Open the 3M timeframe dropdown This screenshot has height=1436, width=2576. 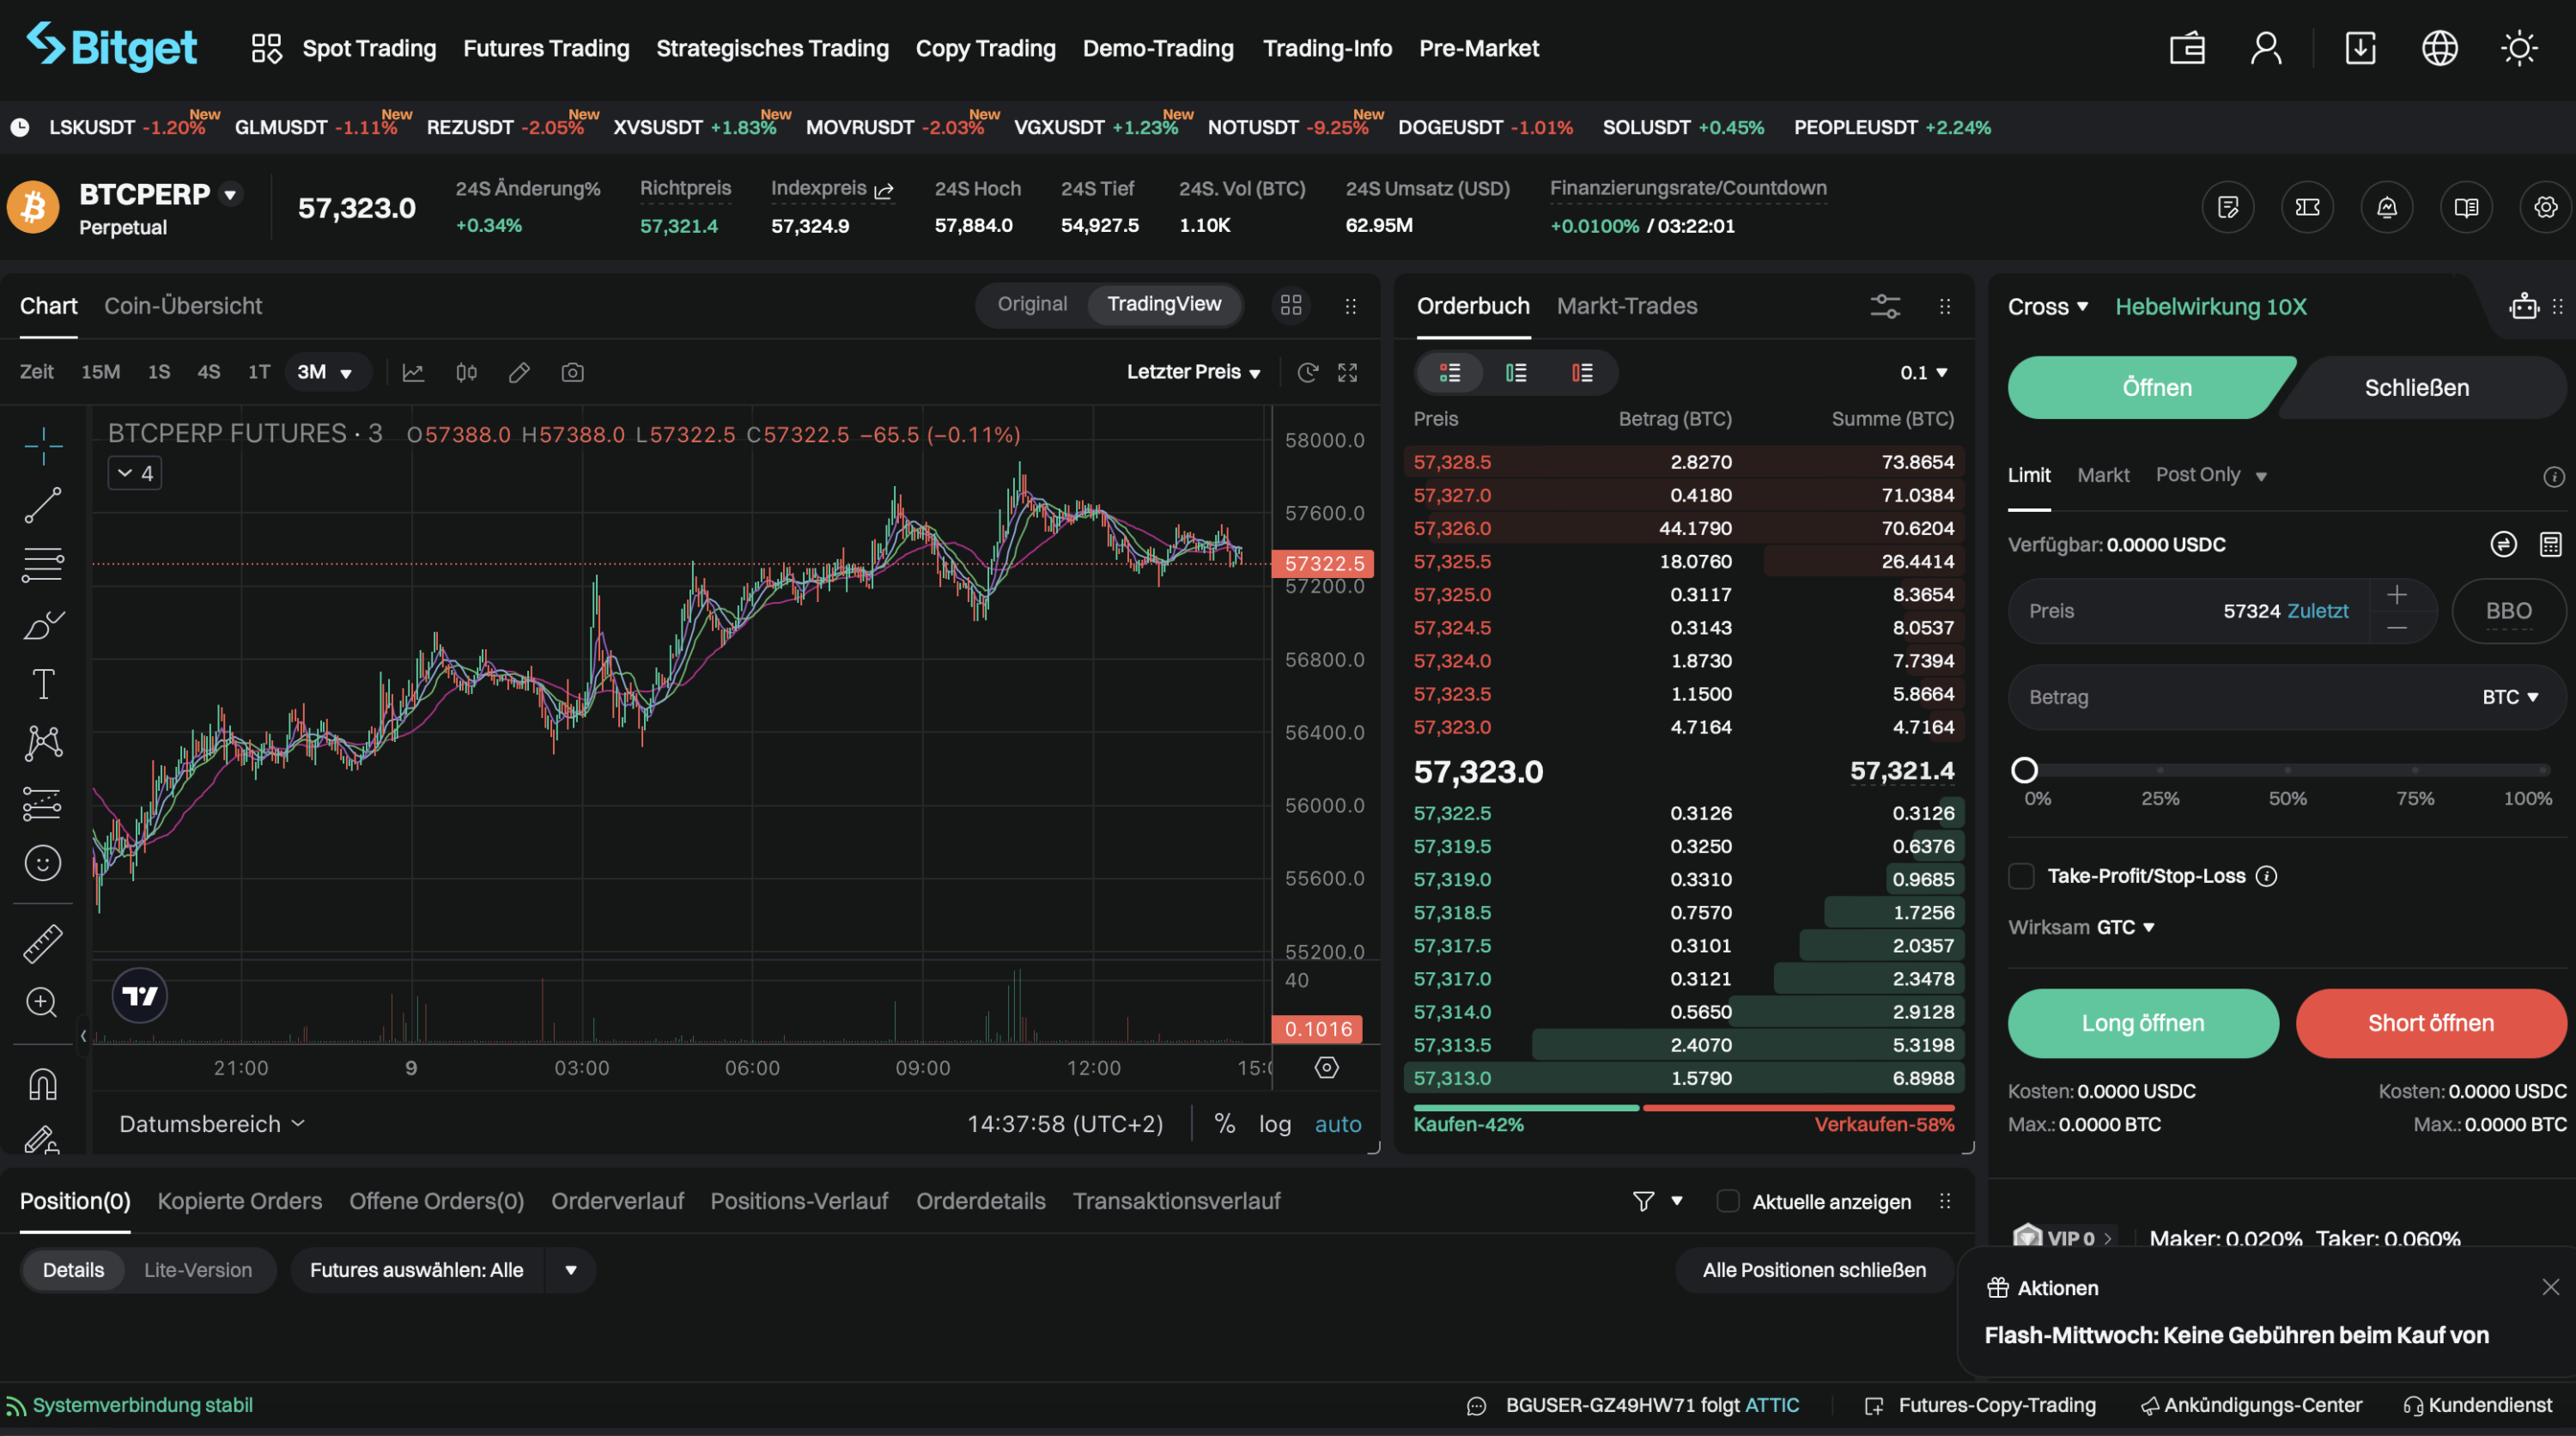tap(327, 372)
